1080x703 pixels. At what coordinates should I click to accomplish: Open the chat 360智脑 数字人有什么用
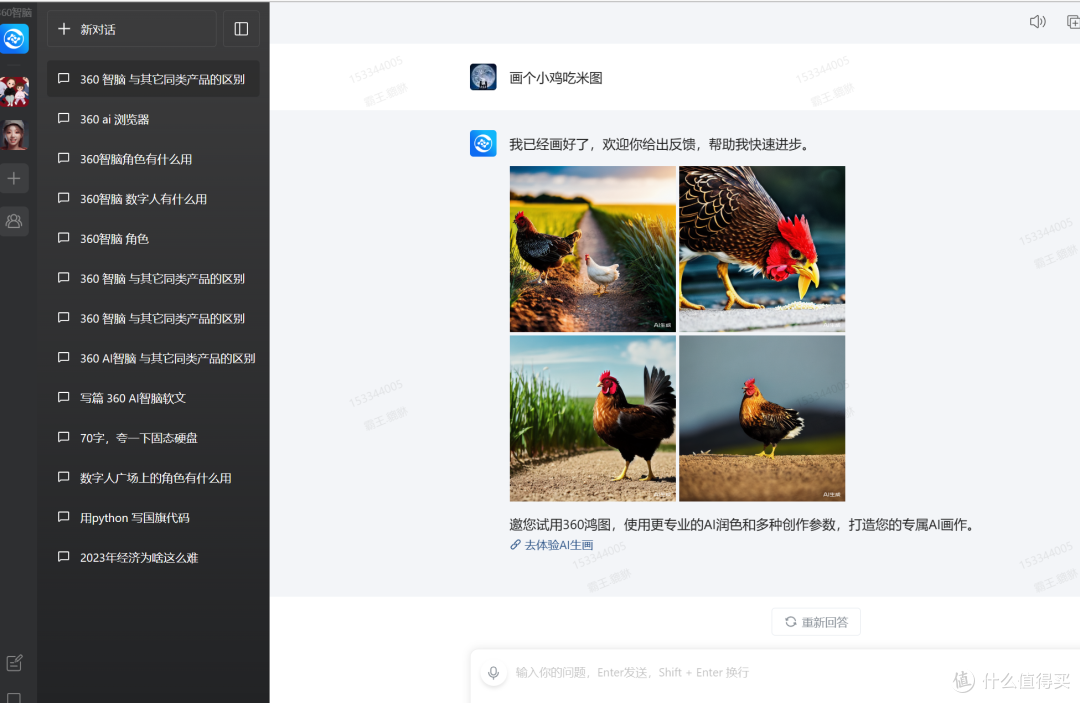click(x=153, y=199)
